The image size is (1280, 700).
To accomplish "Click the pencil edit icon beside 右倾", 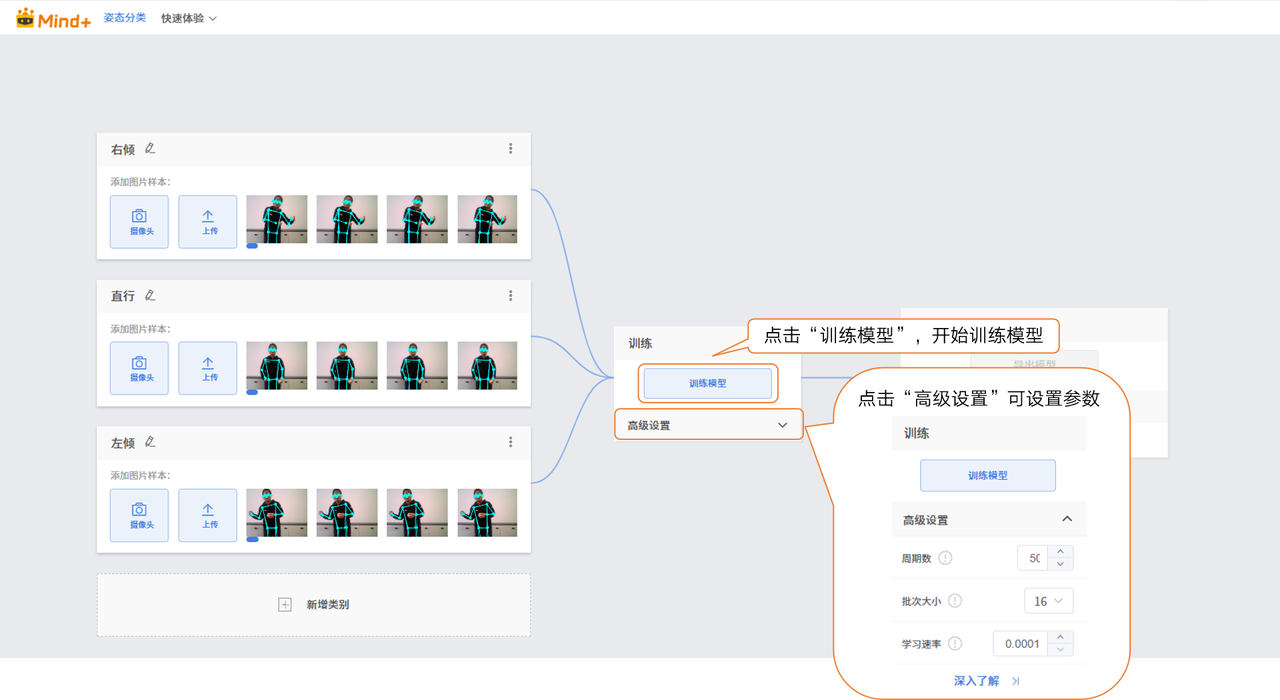I will click(x=150, y=148).
